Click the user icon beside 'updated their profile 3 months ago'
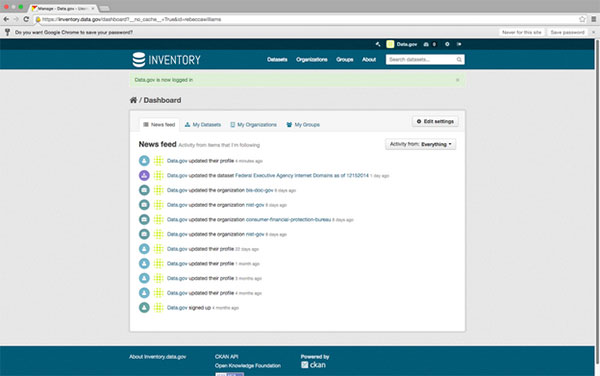This screenshot has height=376, width=600. click(x=144, y=278)
